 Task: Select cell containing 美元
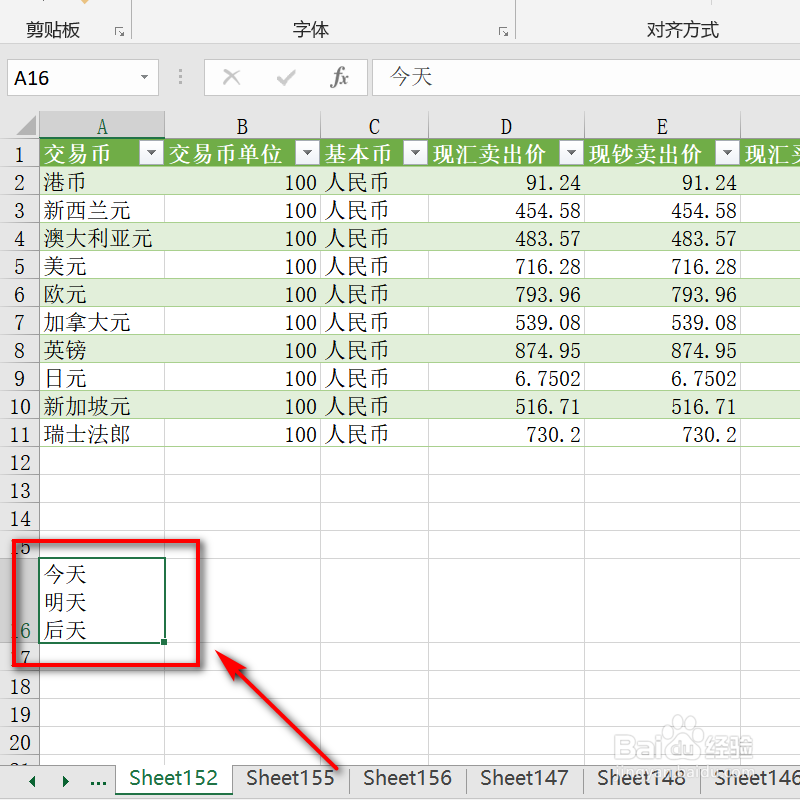click(102, 266)
